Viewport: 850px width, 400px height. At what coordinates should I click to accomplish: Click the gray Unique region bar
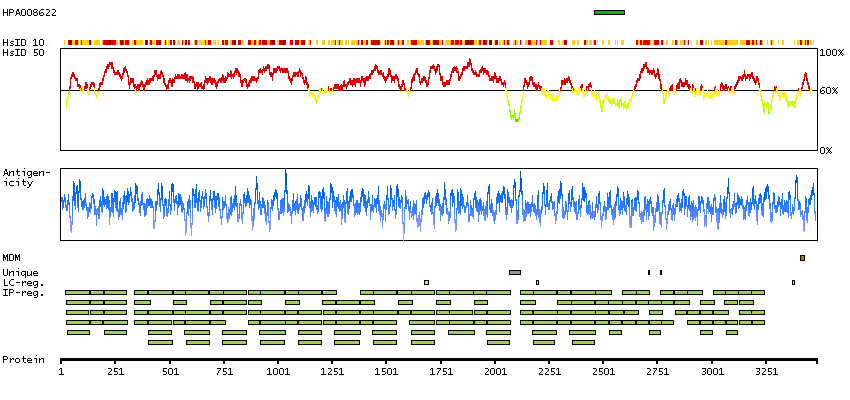point(515,272)
